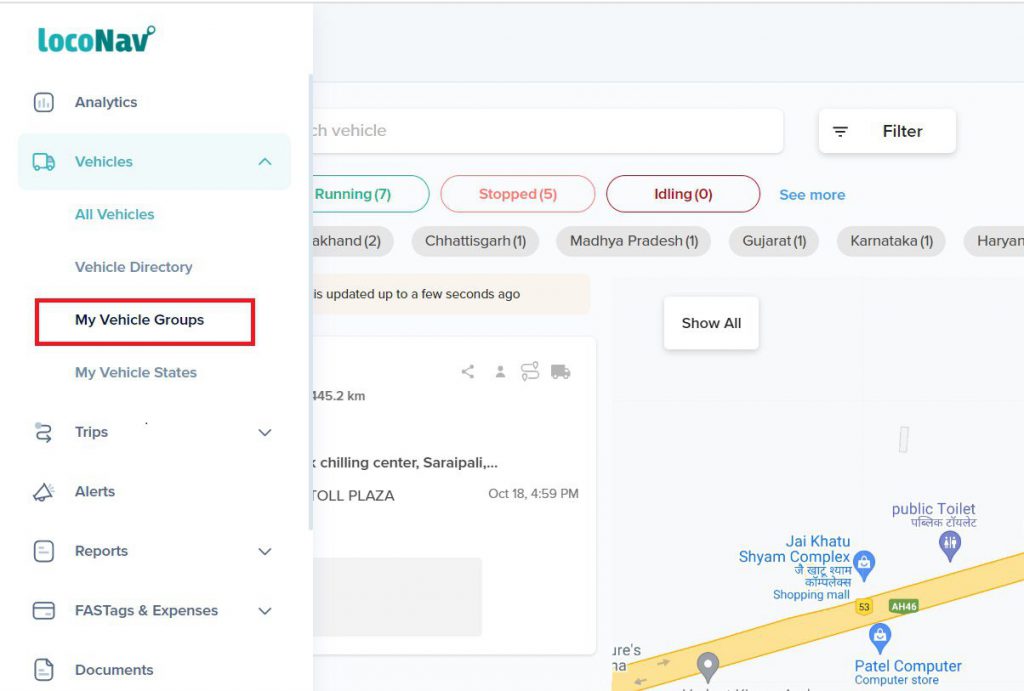Toggle the Stopped (5) status filter

[x=517, y=194]
